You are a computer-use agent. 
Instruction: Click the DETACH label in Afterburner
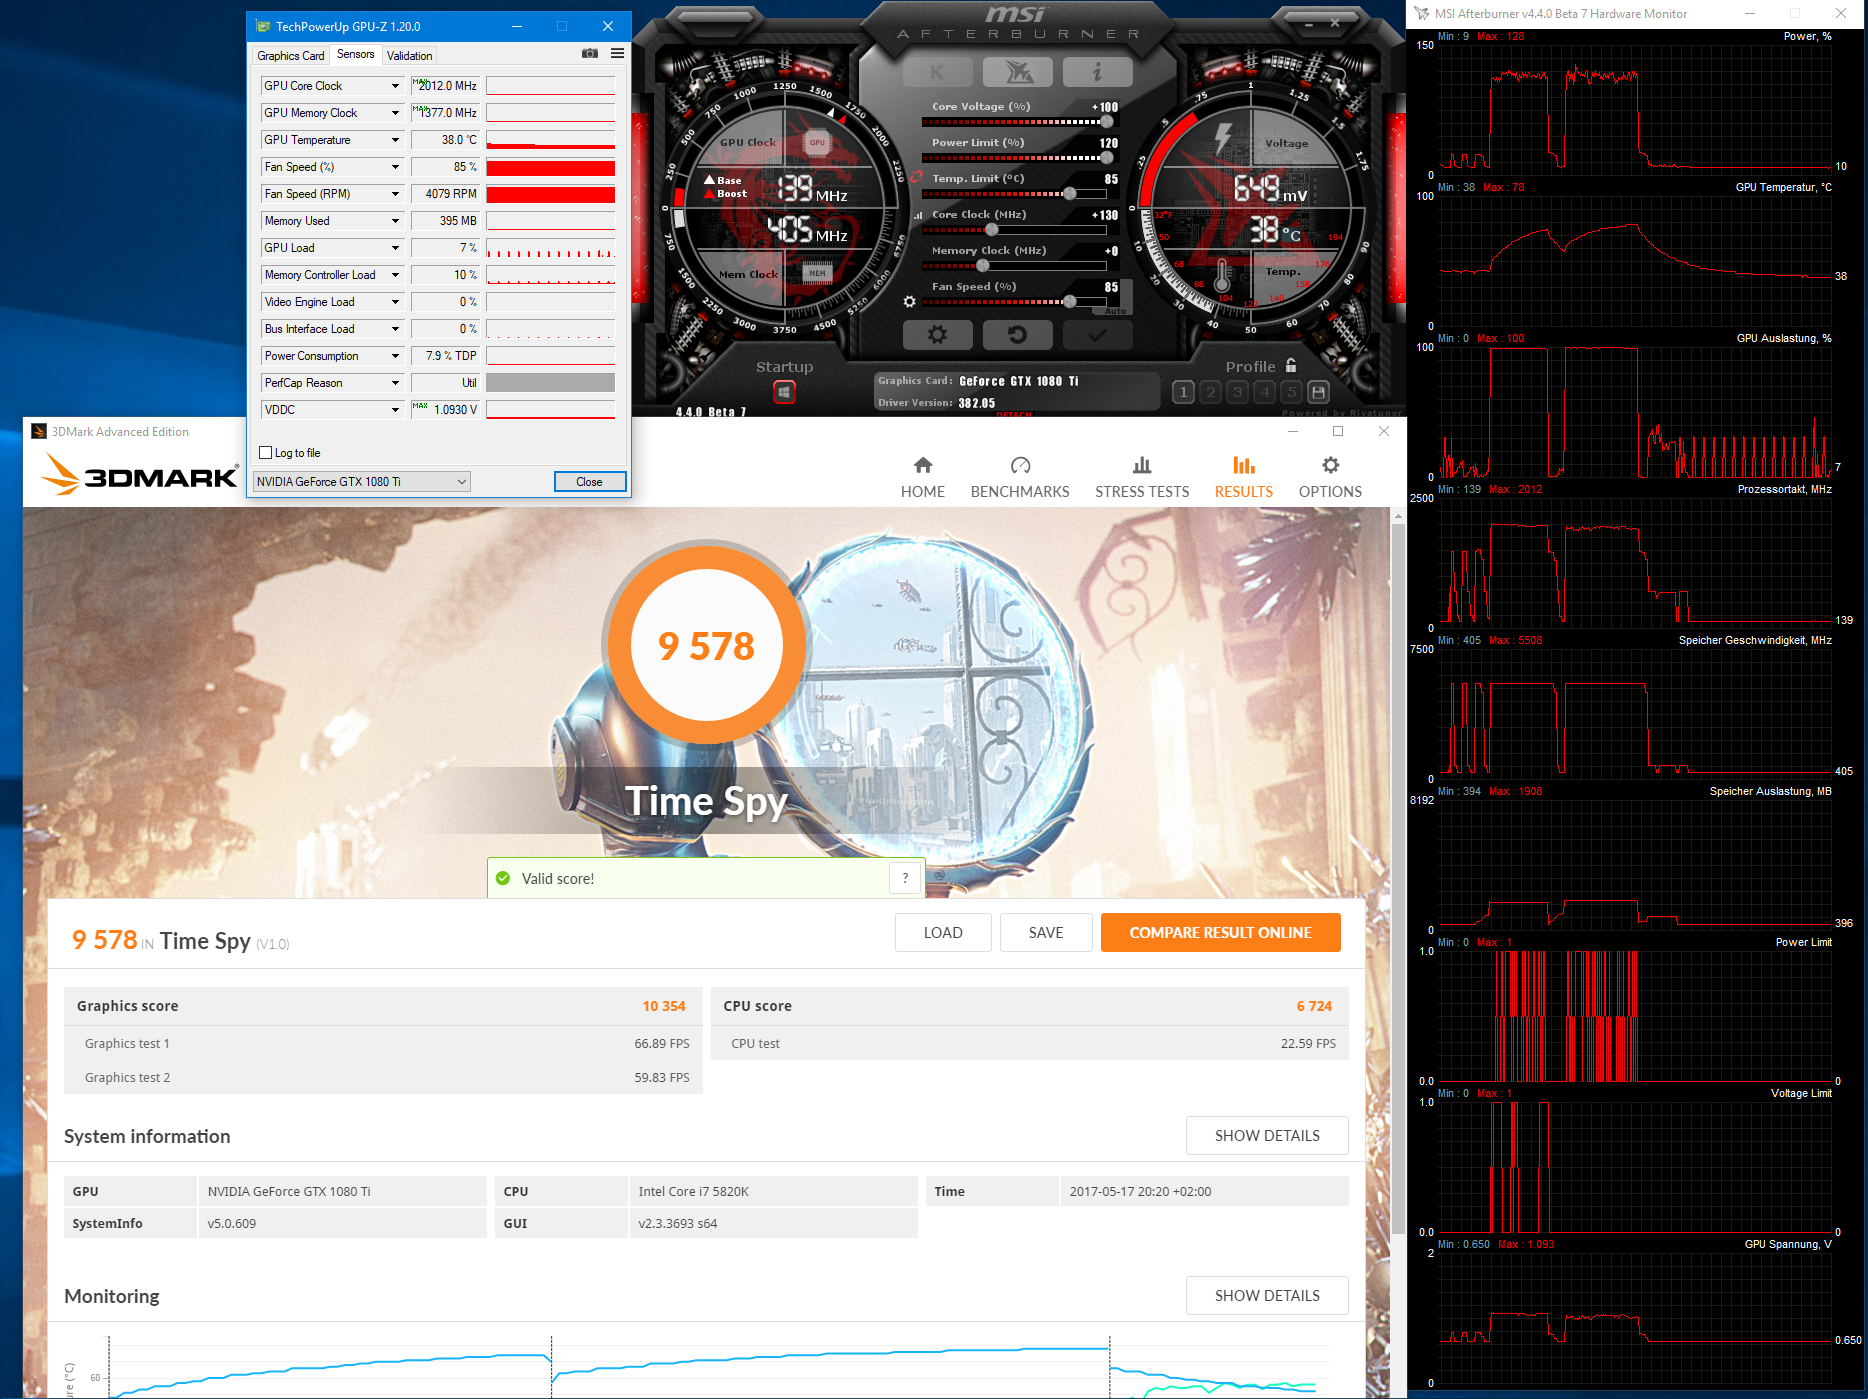click(1014, 414)
